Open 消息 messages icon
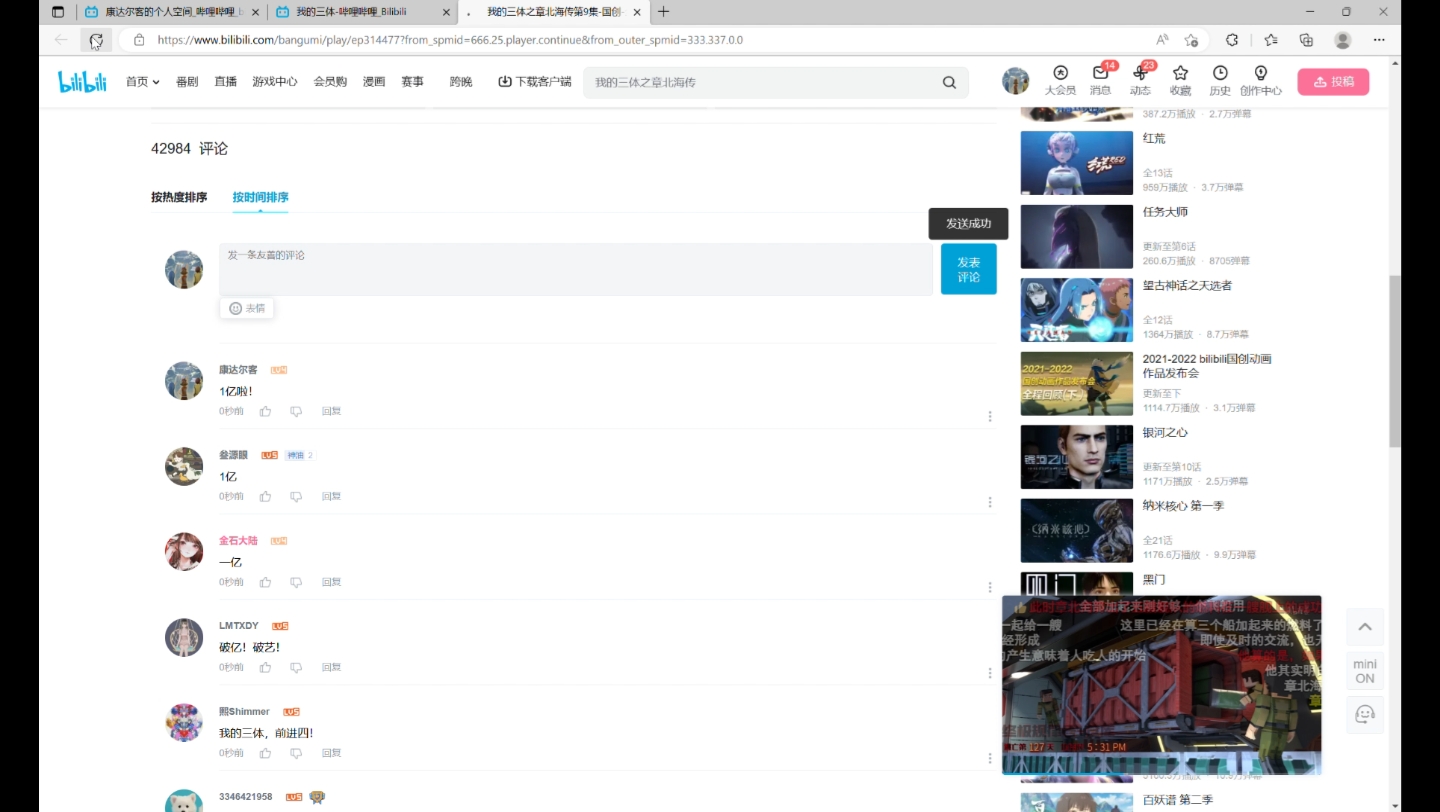The height and width of the screenshot is (812, 1440). click(1100, 81)
